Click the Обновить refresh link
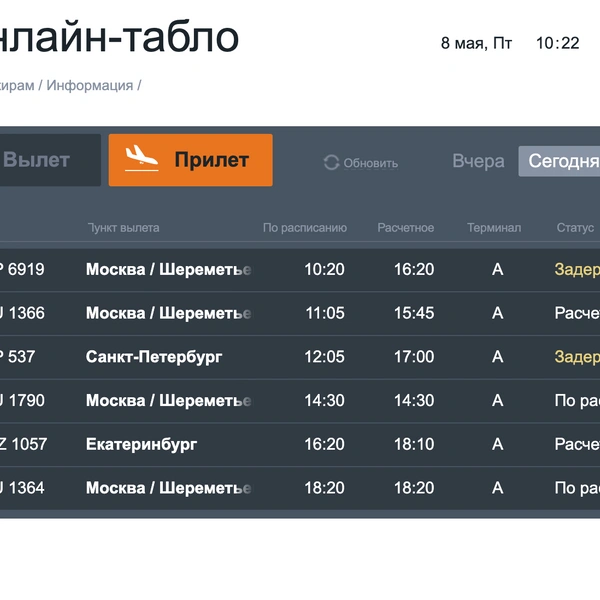Screen dimensions: 600x600 point(370,163)
